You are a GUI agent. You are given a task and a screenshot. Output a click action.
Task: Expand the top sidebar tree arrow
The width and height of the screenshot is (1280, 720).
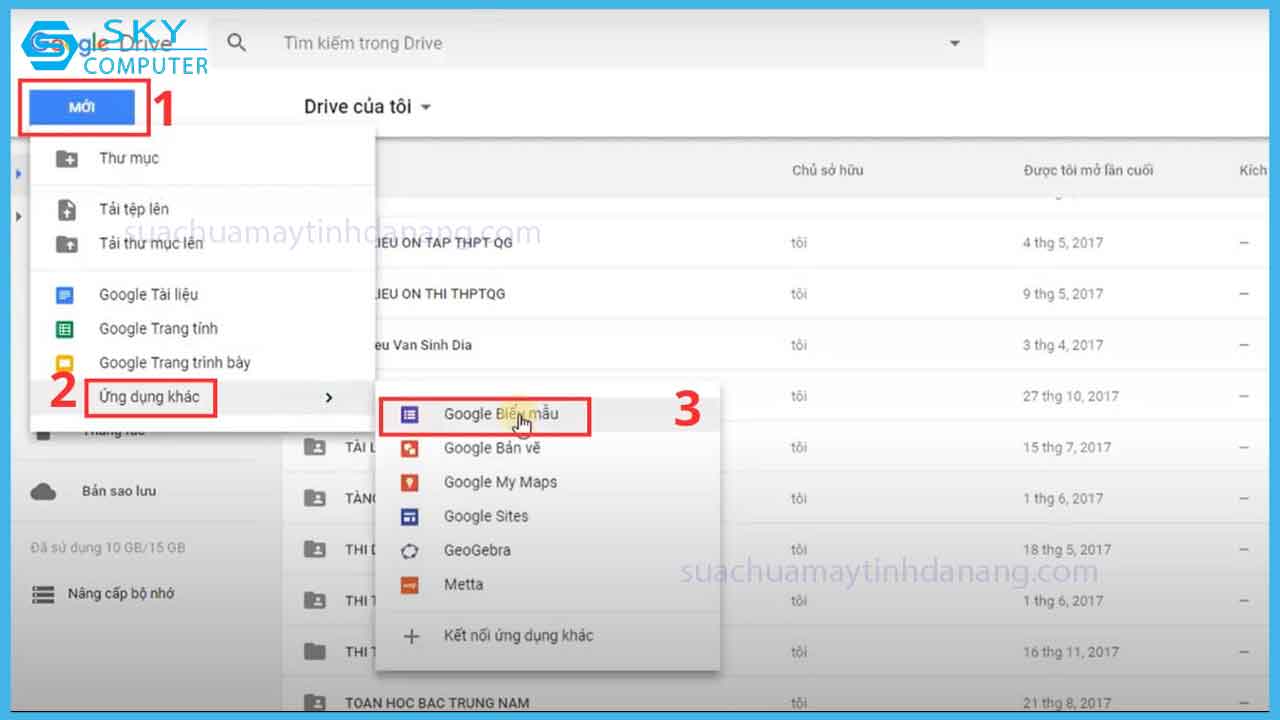pos(19,174)
